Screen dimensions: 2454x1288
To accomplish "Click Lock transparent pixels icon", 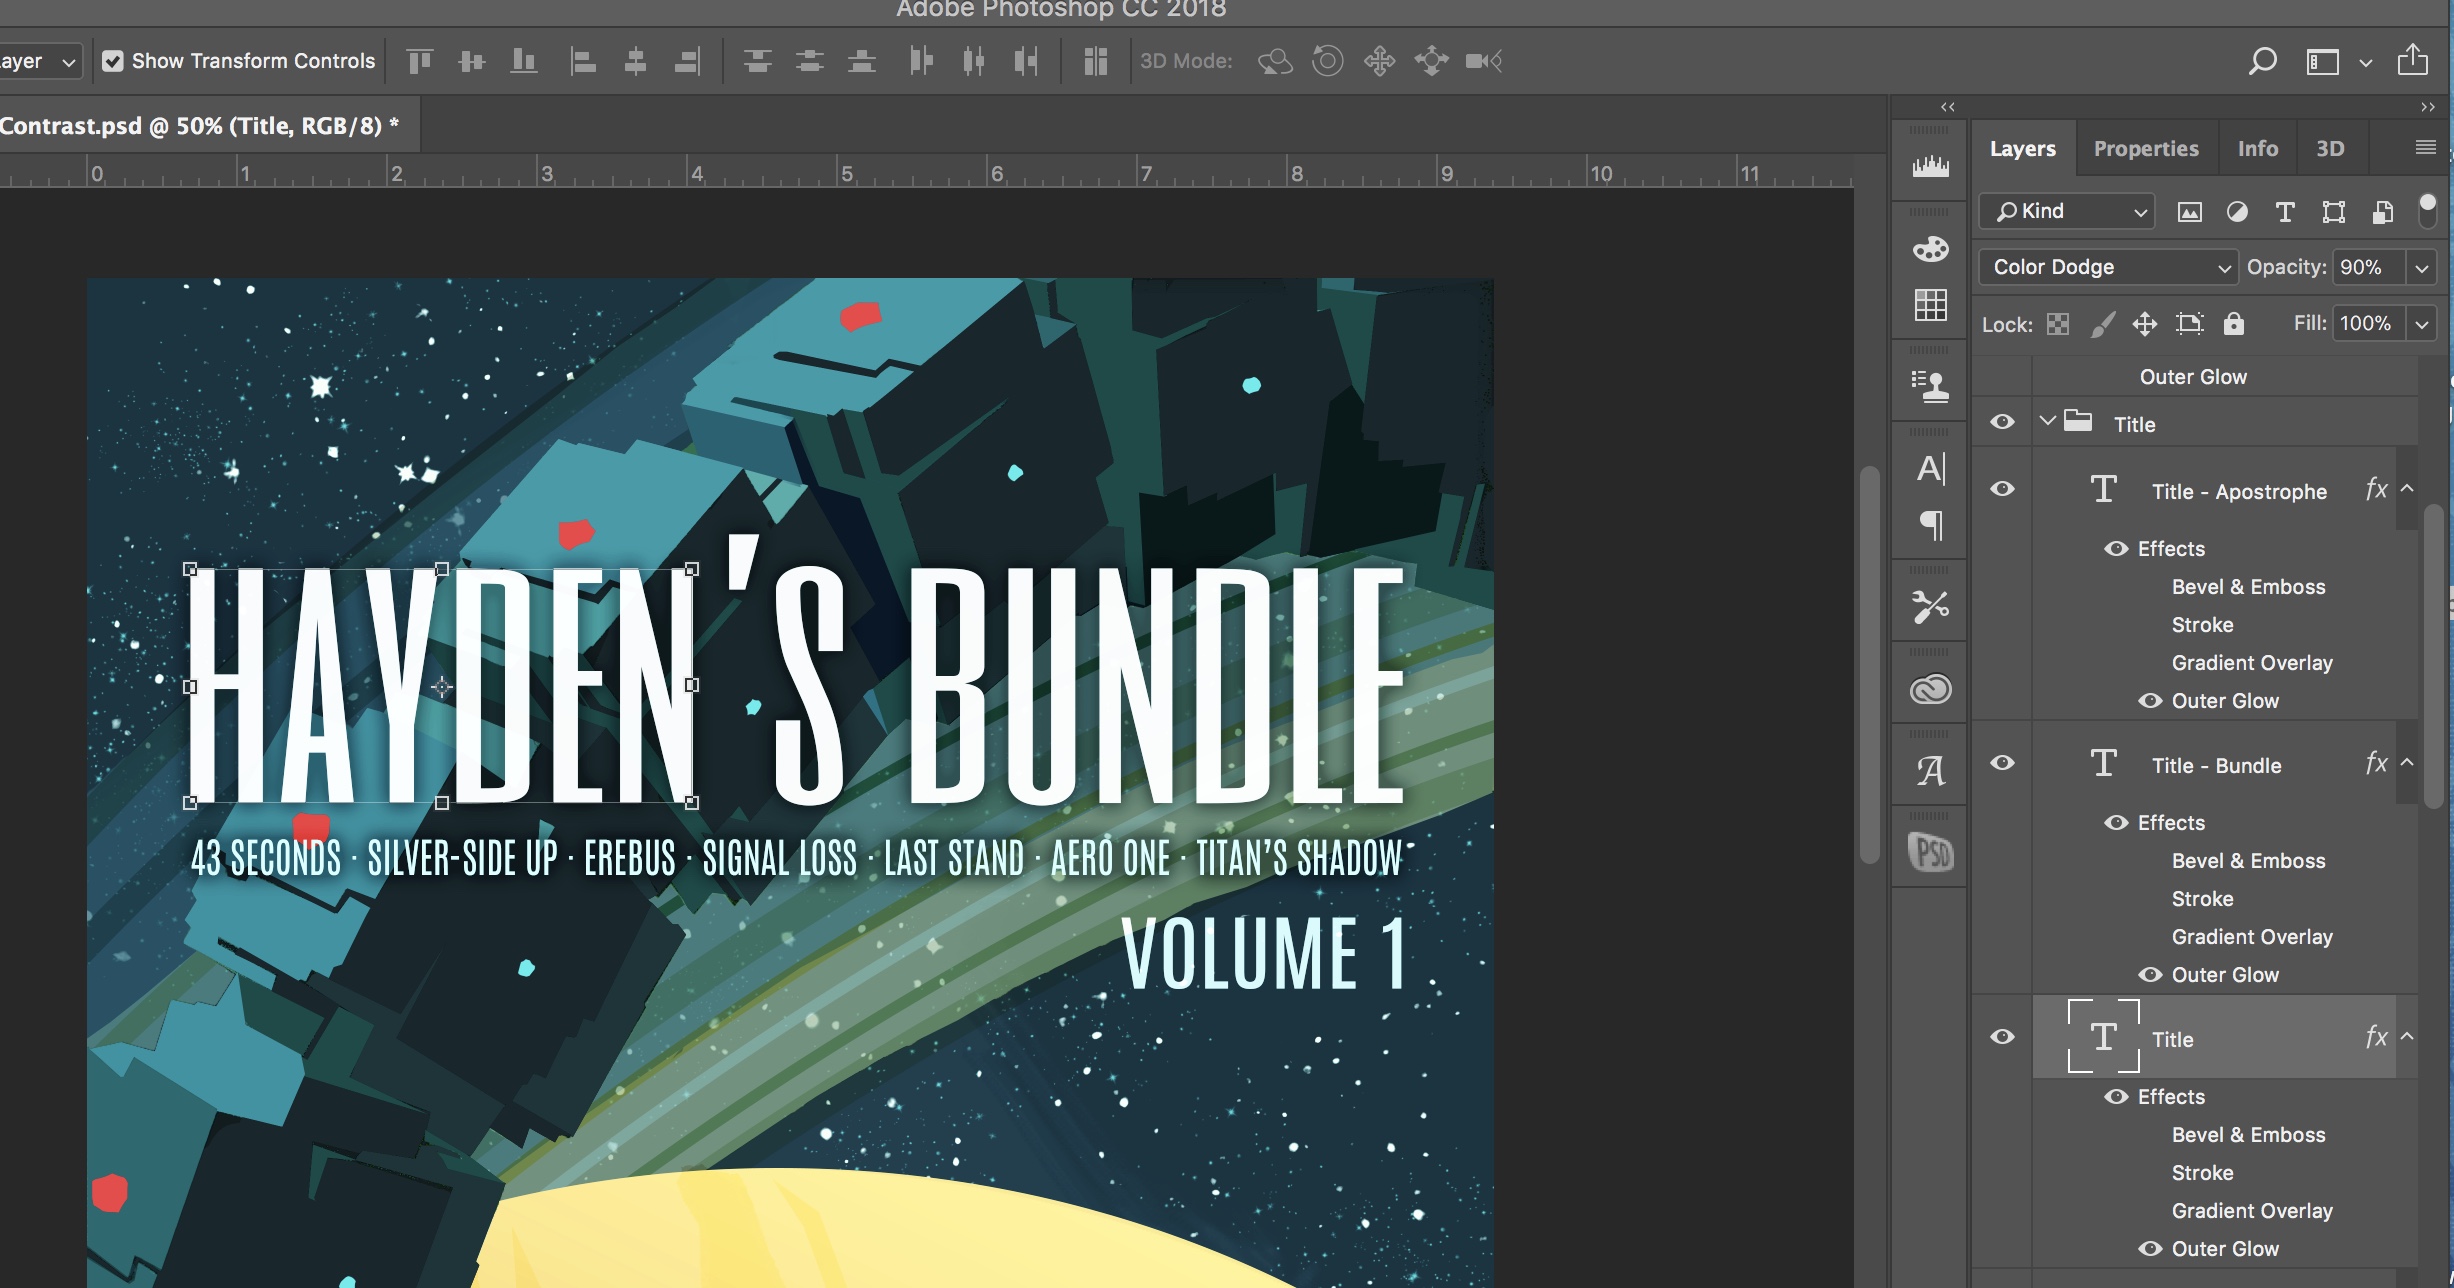I will [x=2058, y=324].
